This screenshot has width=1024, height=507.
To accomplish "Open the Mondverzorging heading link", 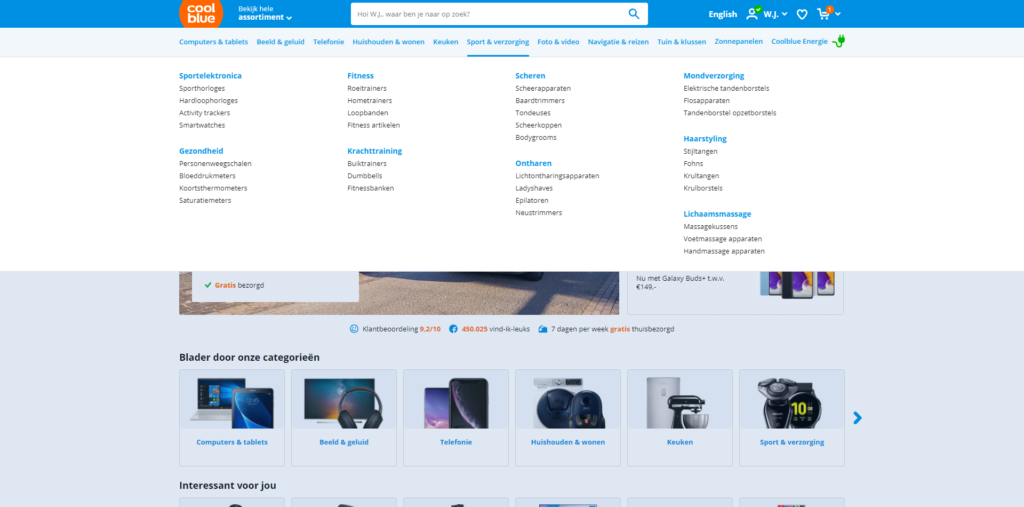I will point(714,76).
